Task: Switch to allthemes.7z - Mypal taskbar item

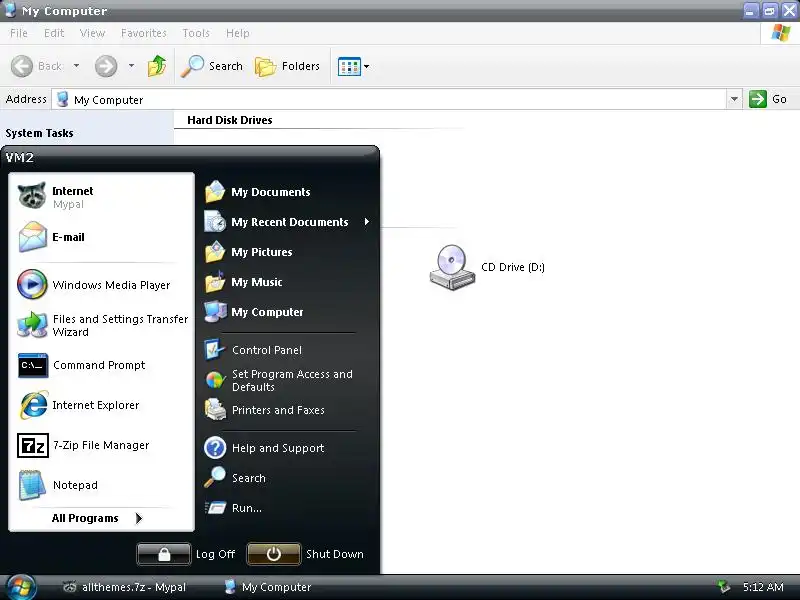Action: point(126,587)
